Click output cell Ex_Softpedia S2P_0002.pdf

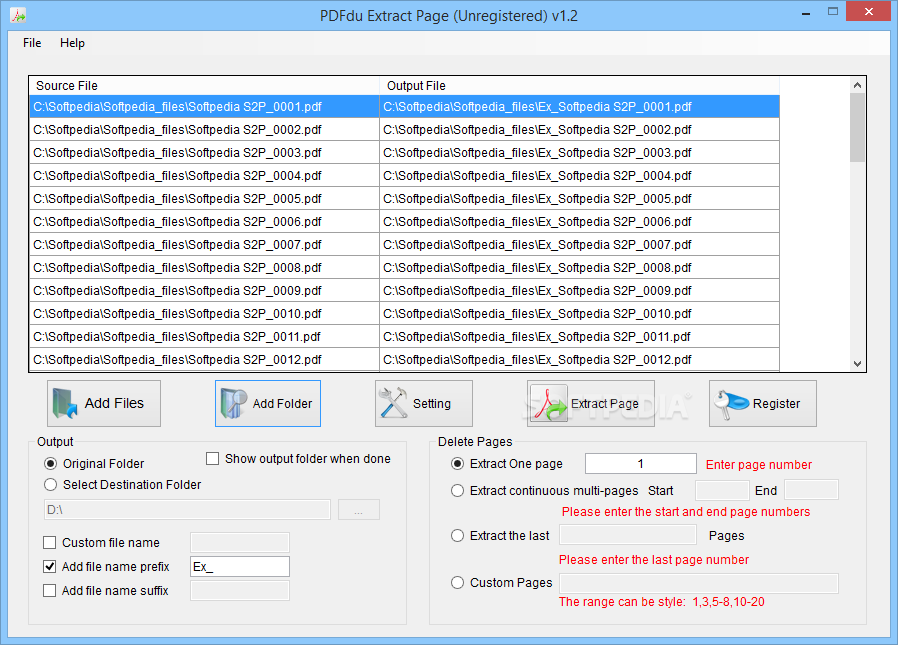coord(579,129)
